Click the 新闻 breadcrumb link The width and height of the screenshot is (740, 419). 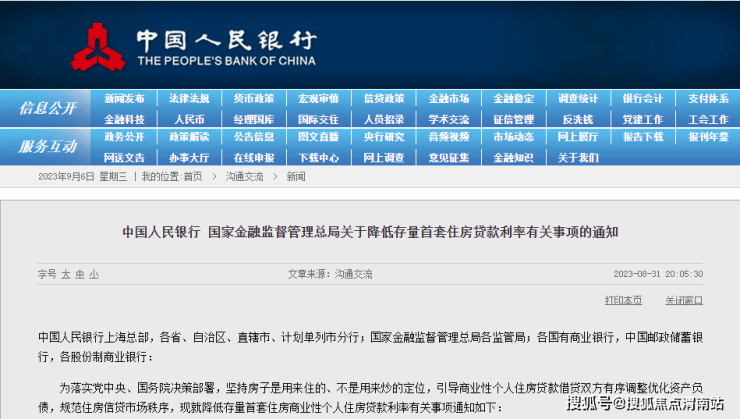[296, 176]
